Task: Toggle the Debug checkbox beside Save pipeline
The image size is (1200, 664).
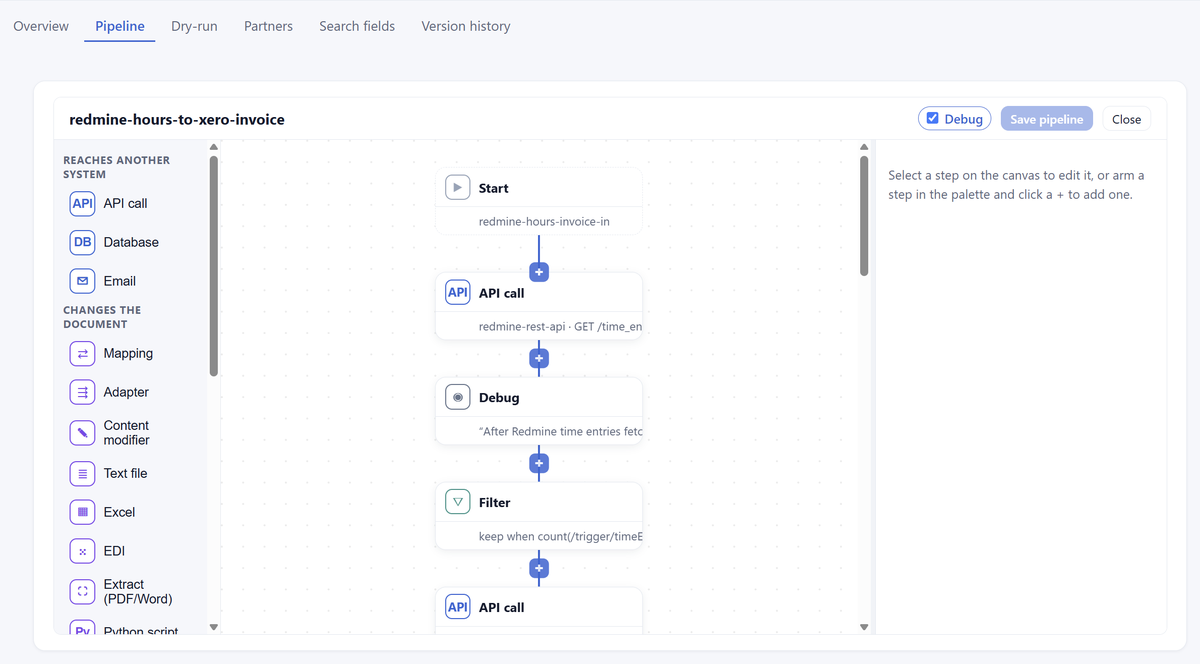Action: pos(933,119)
